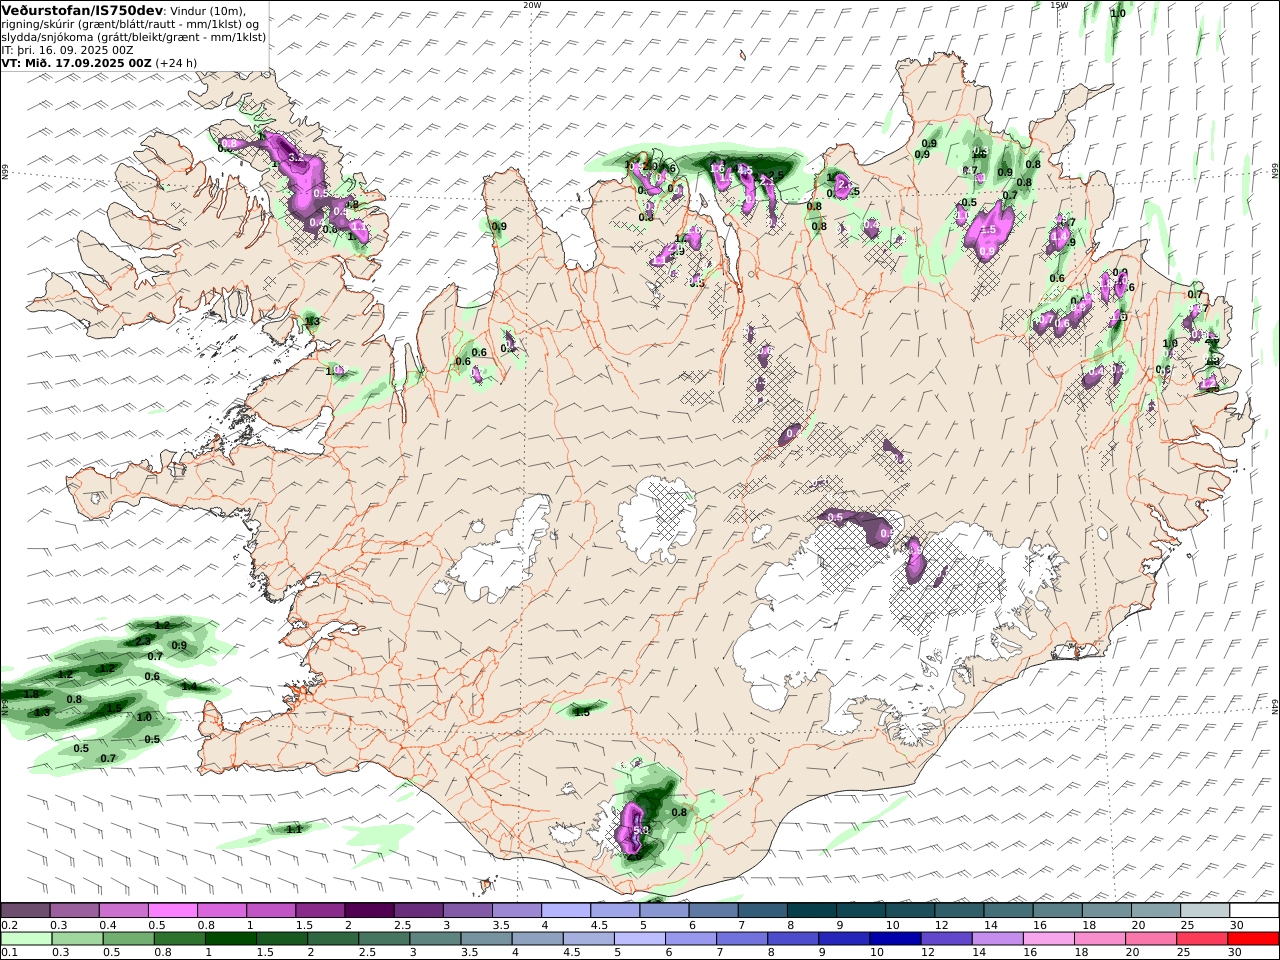
Task: Click the white 30 swatch in upper scale
Action: [x=1252, y=910]
